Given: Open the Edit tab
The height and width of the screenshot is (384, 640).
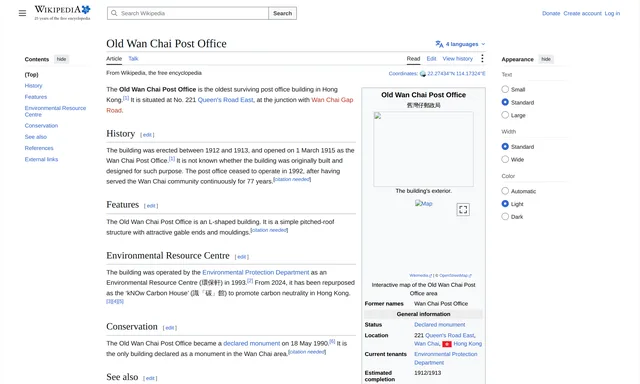Looking at the screenshot, I should click(x=431, y=59).
